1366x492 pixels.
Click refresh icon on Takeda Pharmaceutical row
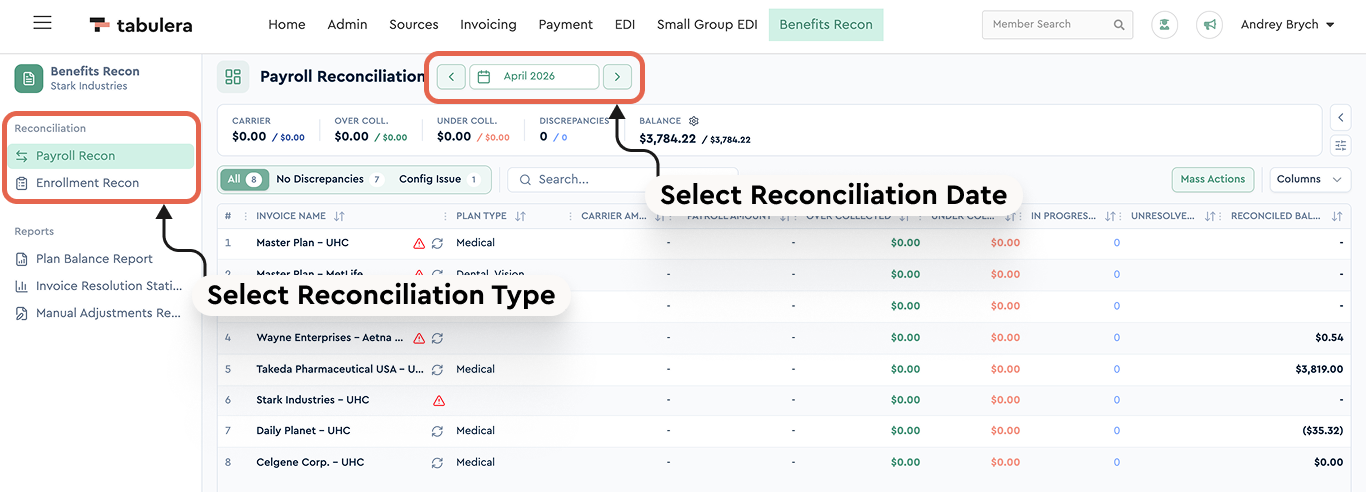coord(437,370)
